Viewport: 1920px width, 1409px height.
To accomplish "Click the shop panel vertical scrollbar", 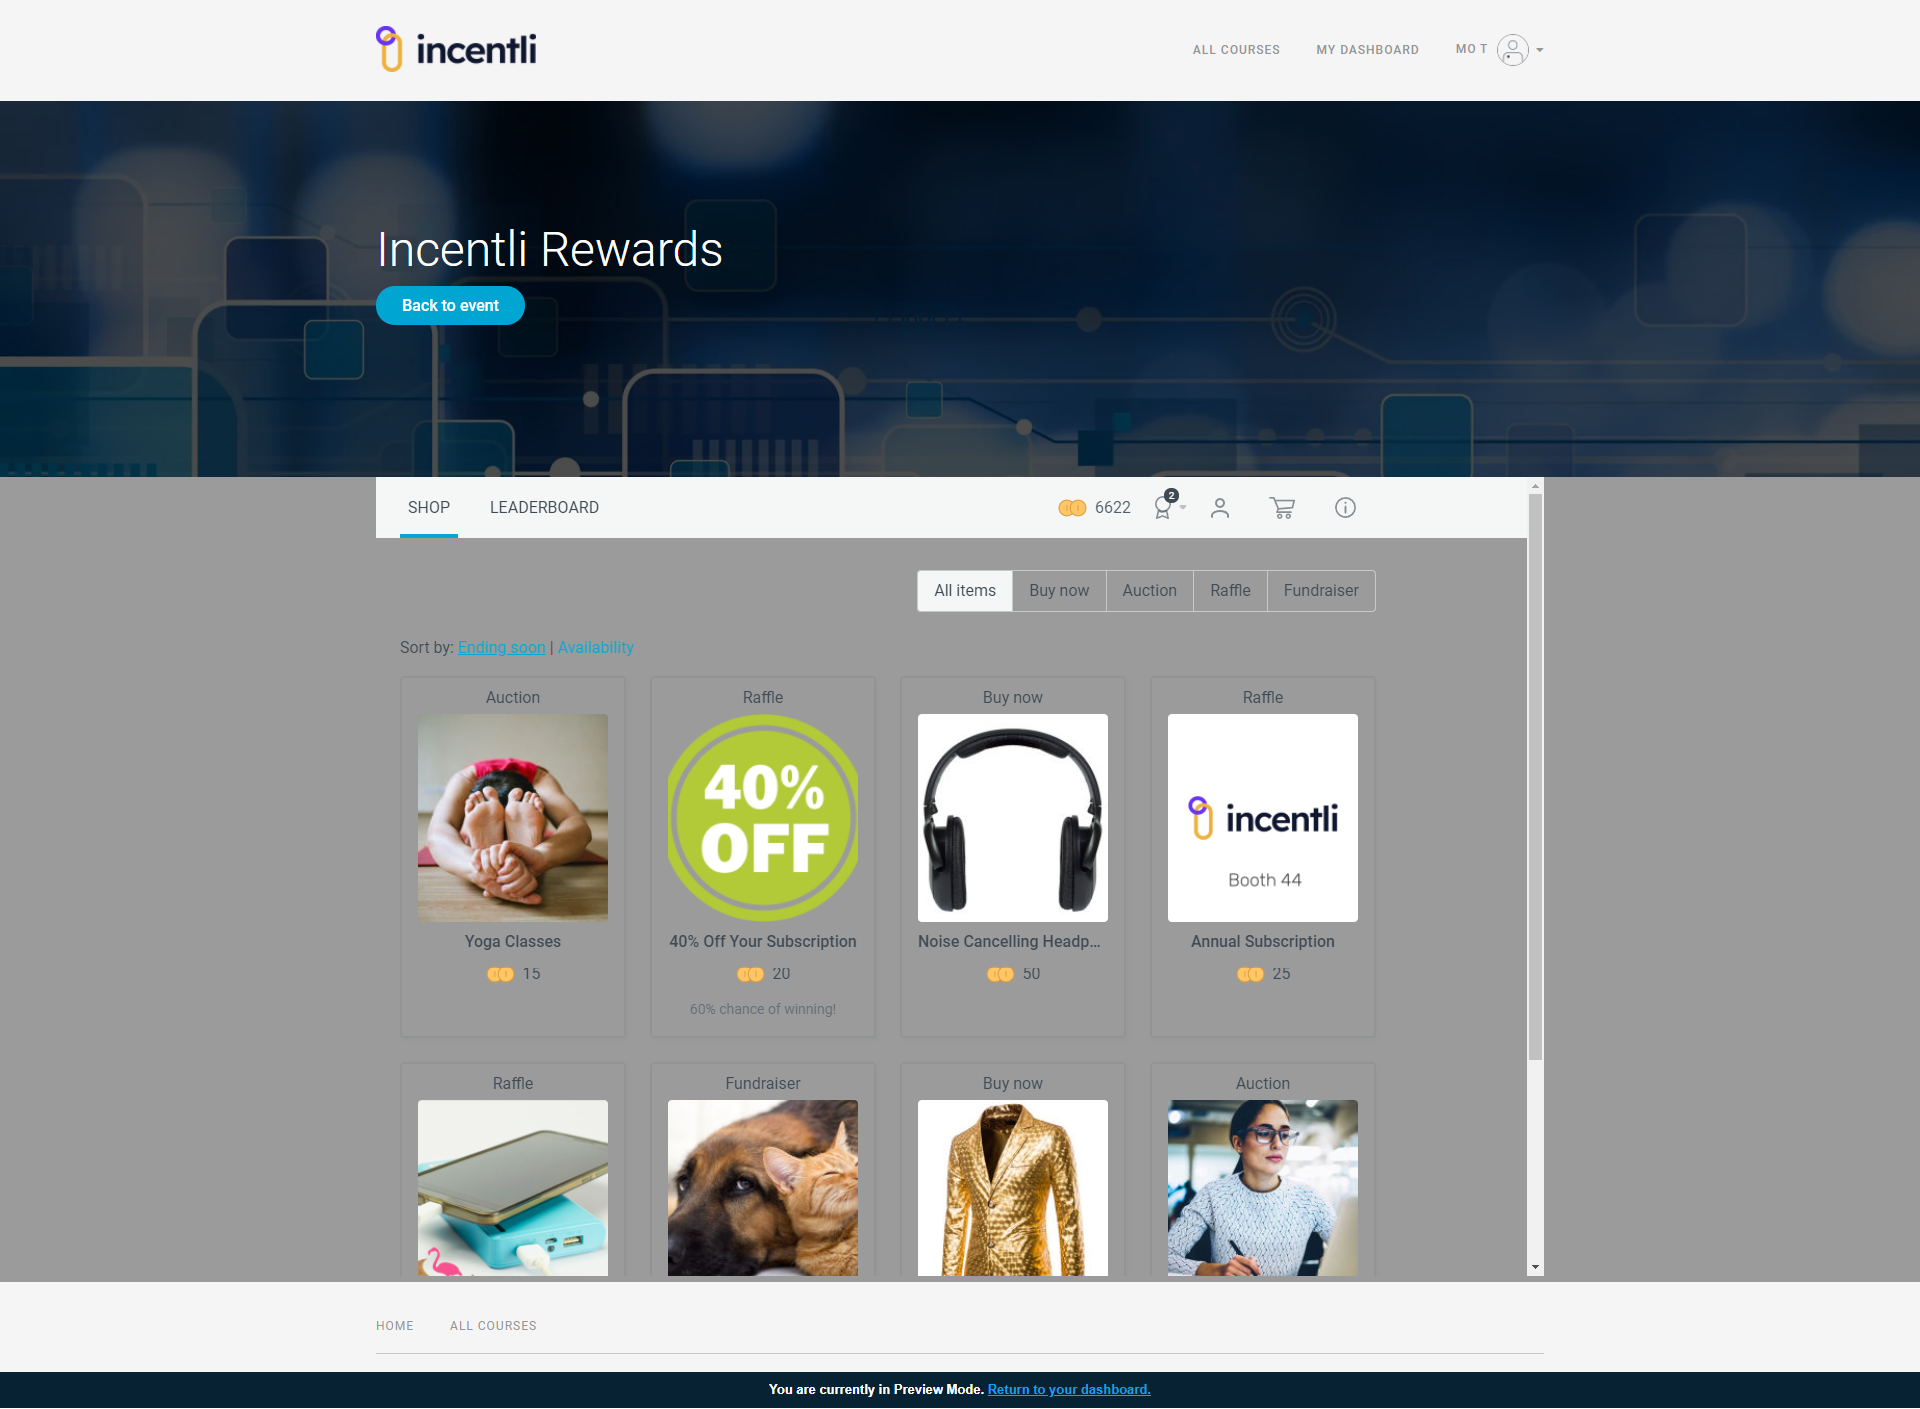I will tap(1535, 780).
